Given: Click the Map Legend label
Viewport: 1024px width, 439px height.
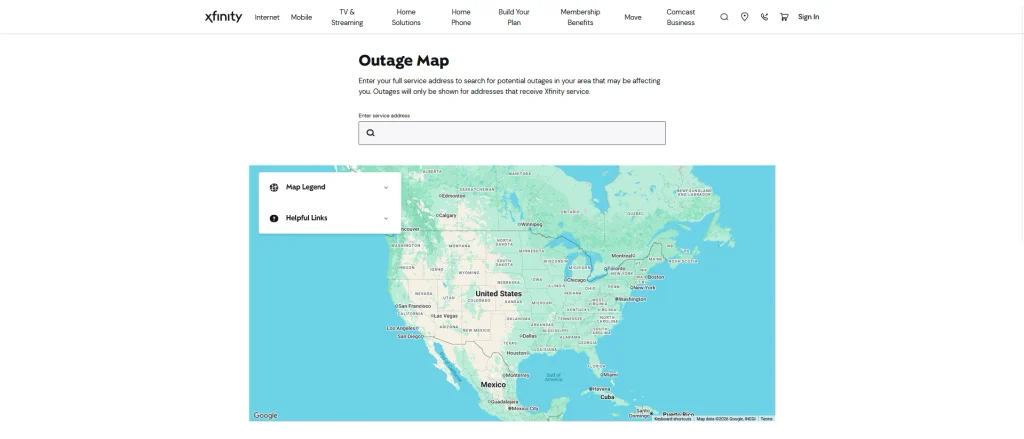Looking at the screenshot, I should point(306,187).
